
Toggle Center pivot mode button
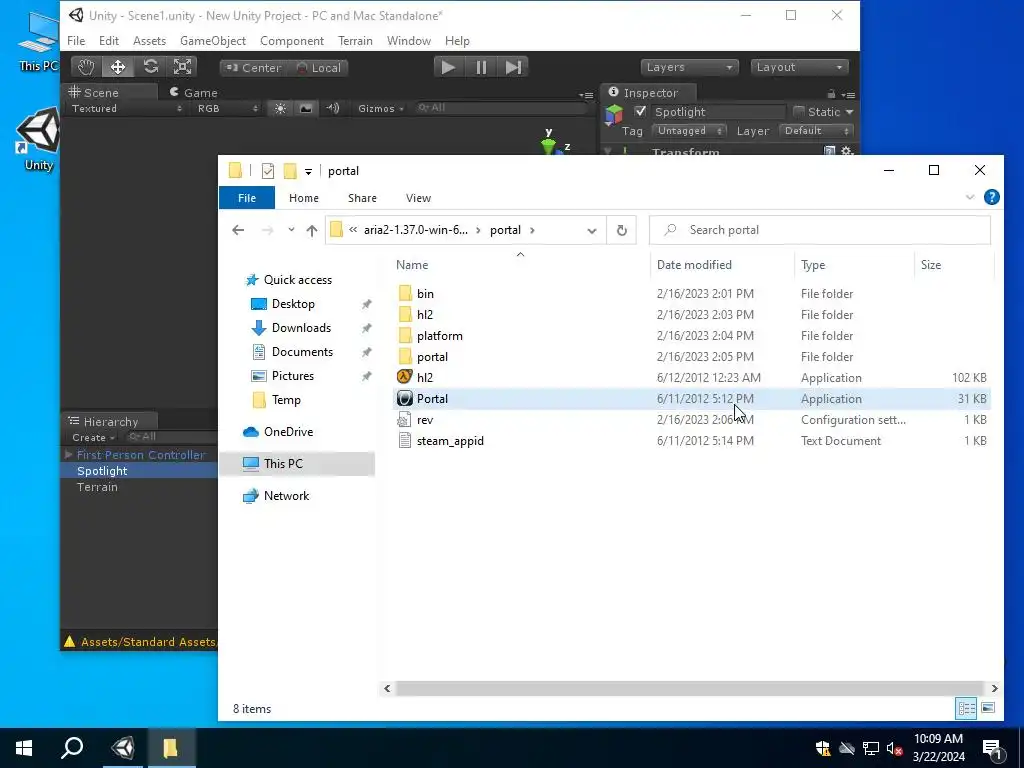click(x=253, y=68)
